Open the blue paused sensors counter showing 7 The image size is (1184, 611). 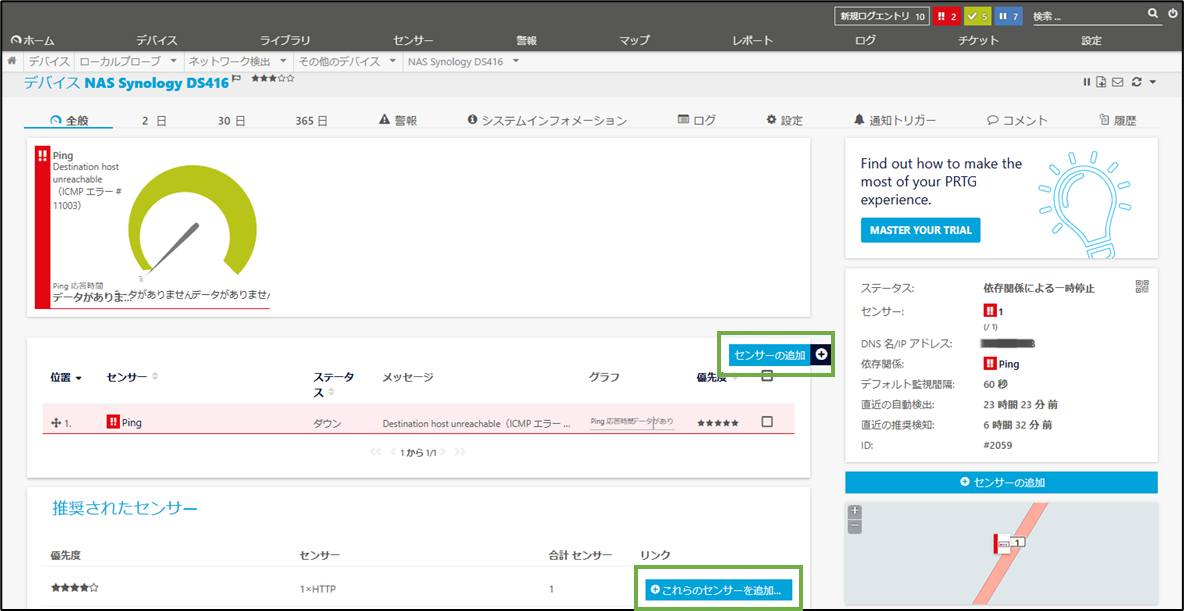tap(1009, 16)
